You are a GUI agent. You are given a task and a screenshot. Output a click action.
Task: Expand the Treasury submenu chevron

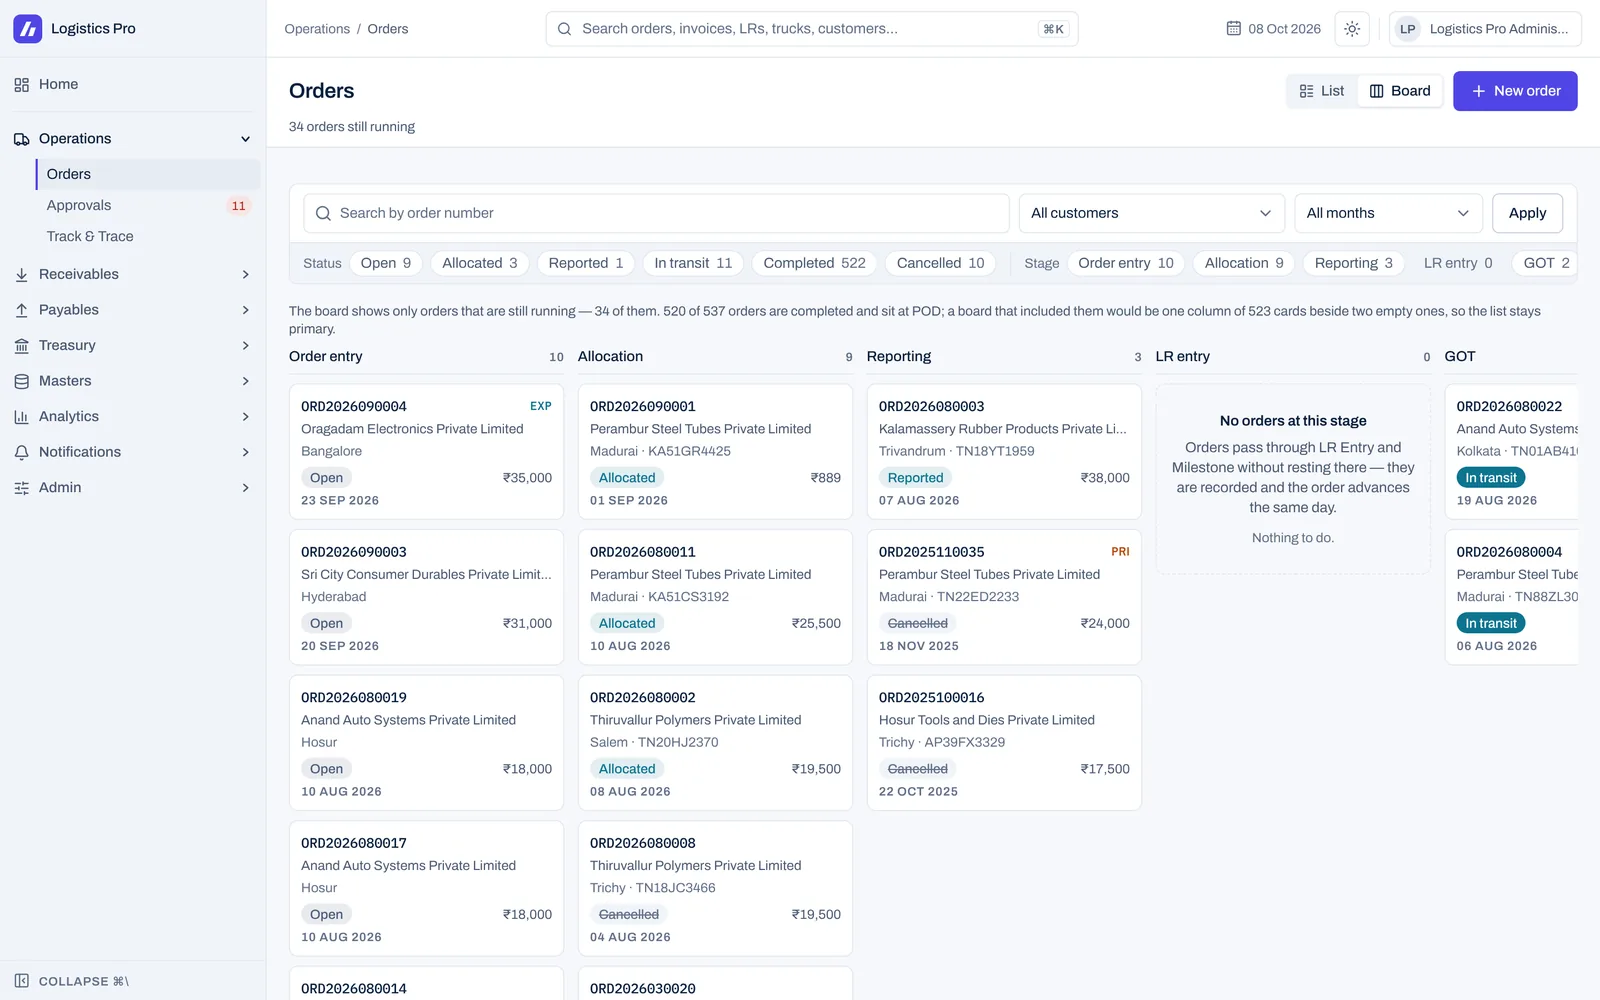(x=246, y=346)
